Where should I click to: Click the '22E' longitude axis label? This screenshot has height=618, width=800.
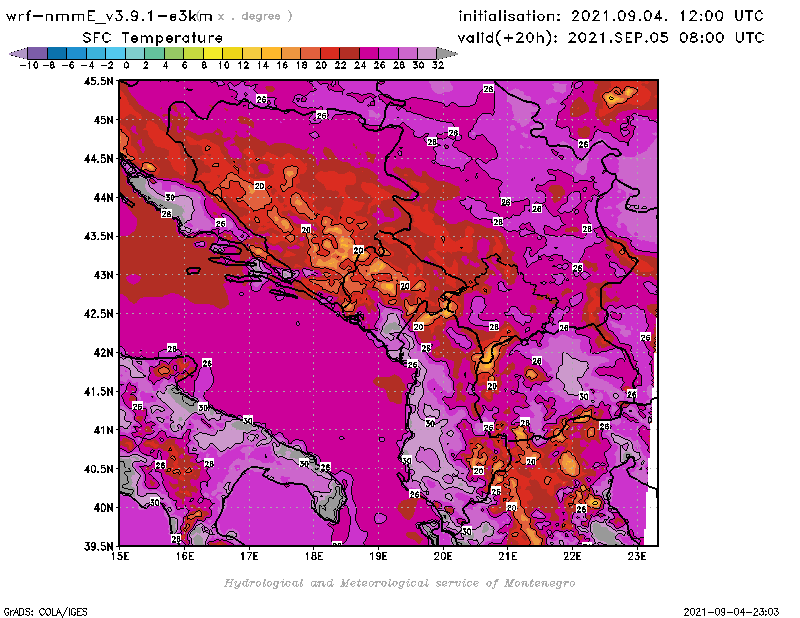click(572, 556)
